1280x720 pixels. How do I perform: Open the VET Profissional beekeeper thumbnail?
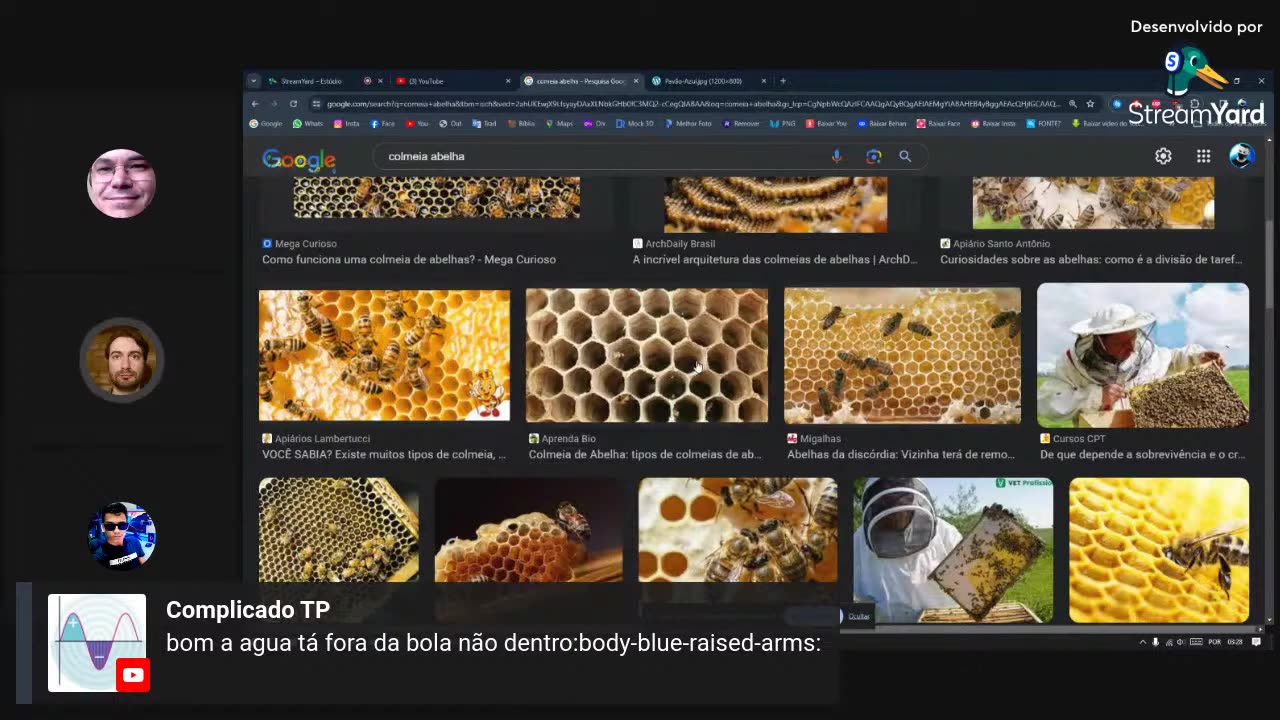(953, 549)
